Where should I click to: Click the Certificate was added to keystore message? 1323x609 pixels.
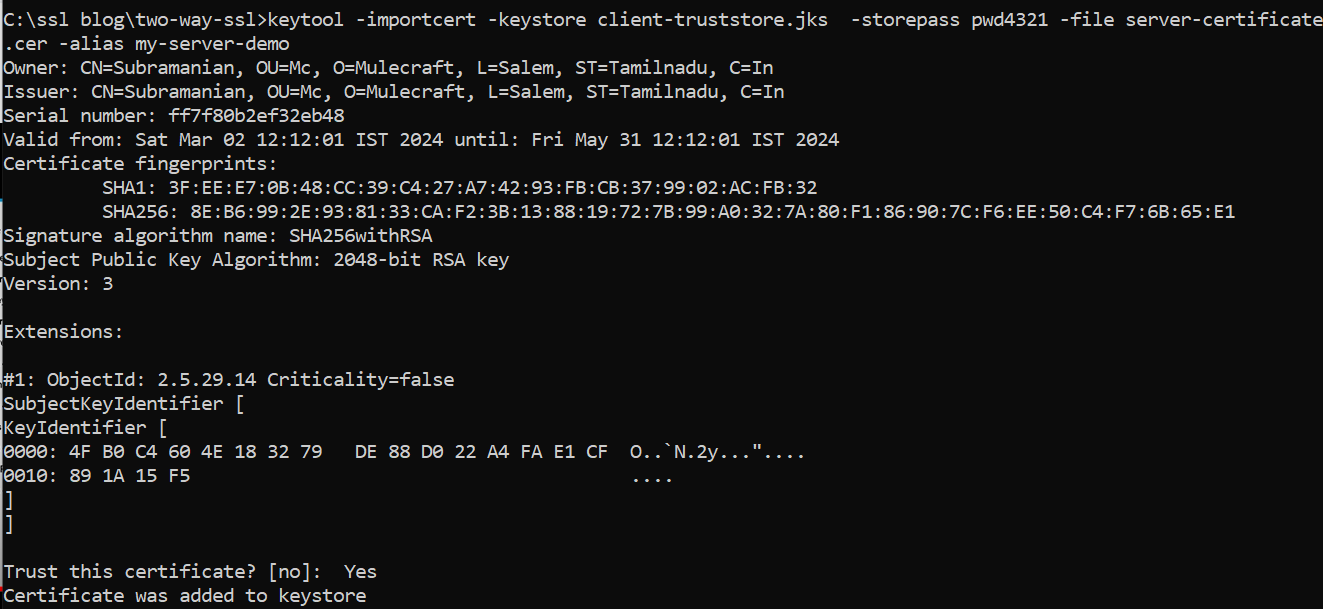[184, 596]
